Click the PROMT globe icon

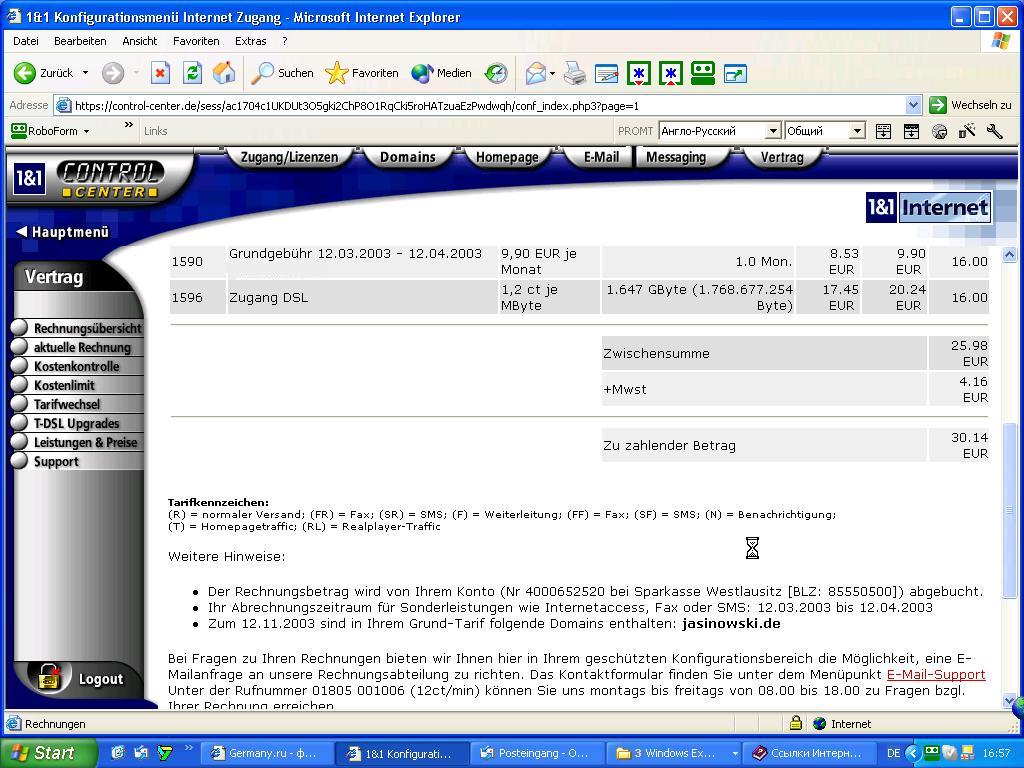click(x=939, y=131)
